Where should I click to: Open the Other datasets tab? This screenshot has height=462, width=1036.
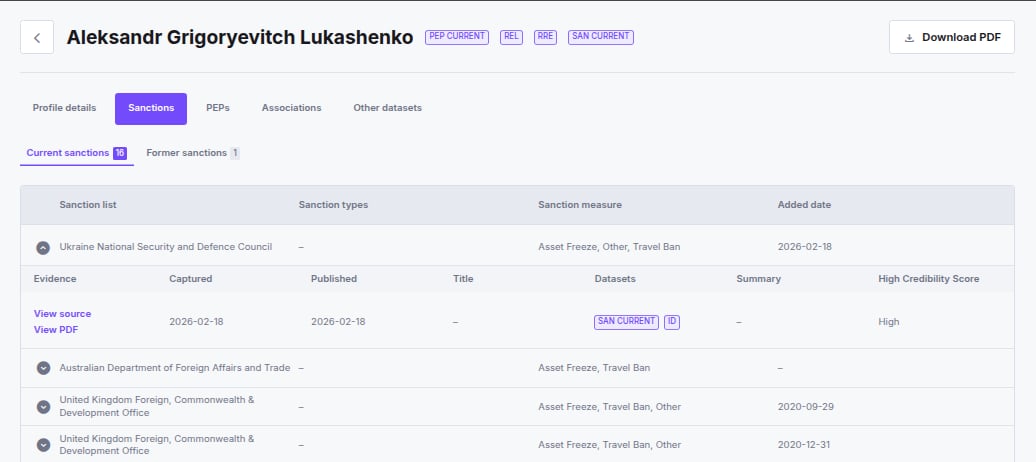tap(387, 108)
